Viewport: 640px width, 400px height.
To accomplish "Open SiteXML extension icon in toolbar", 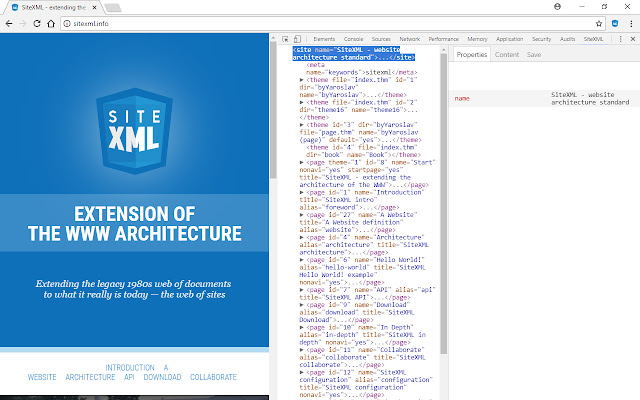I will pos(615,24).
